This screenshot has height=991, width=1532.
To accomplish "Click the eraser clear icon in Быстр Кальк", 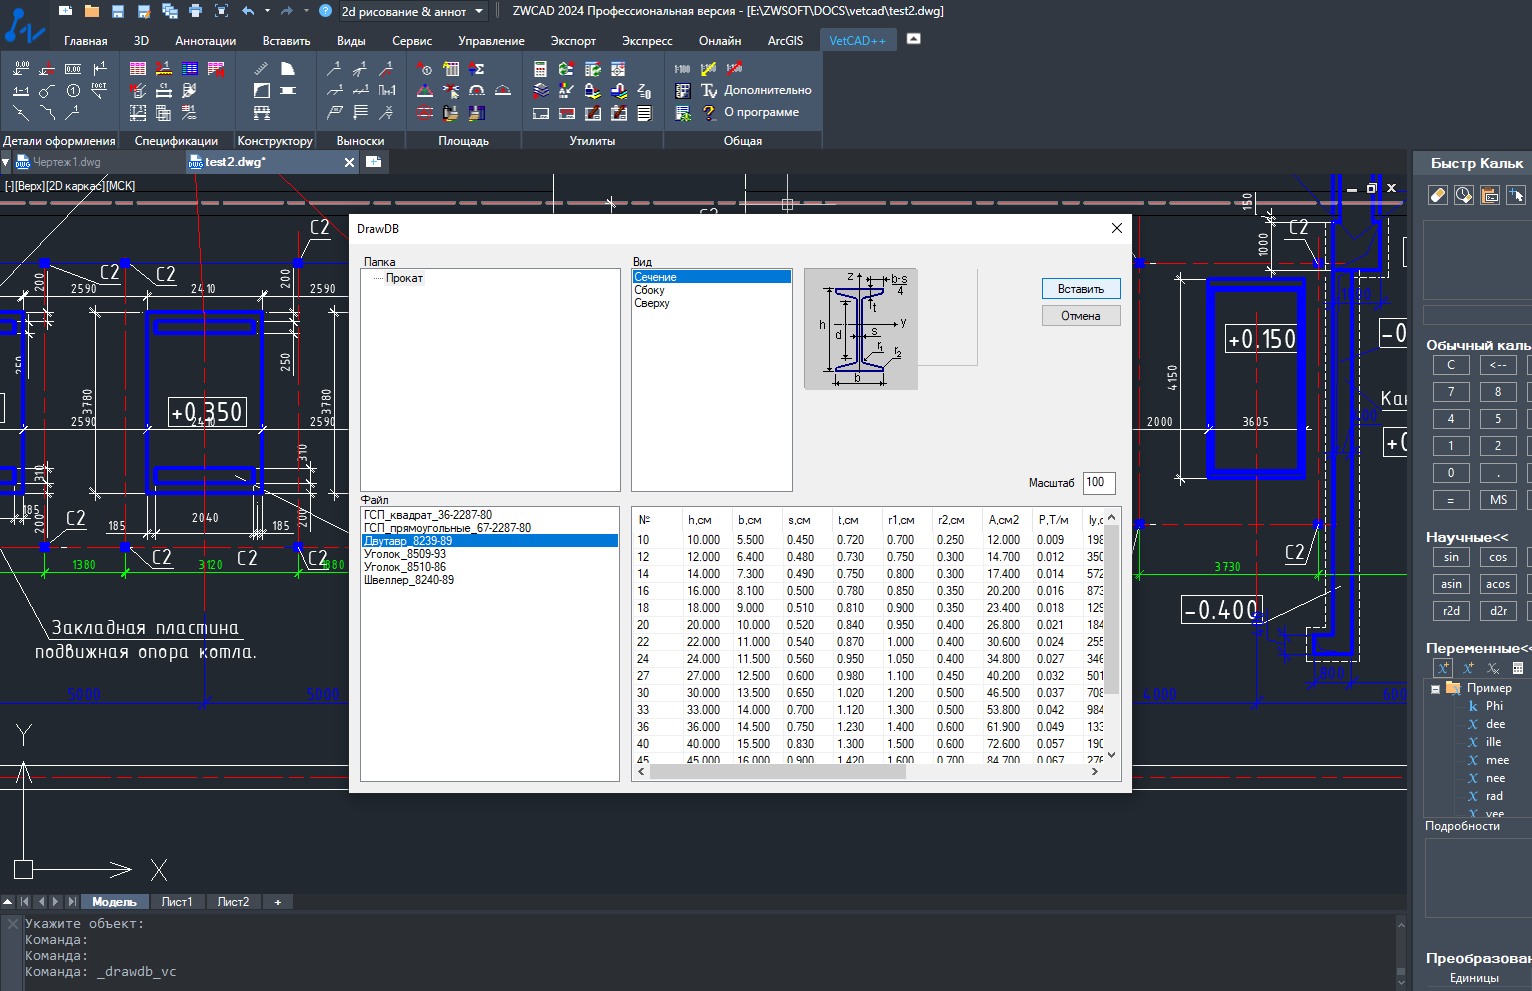I will pos(1438,195).
